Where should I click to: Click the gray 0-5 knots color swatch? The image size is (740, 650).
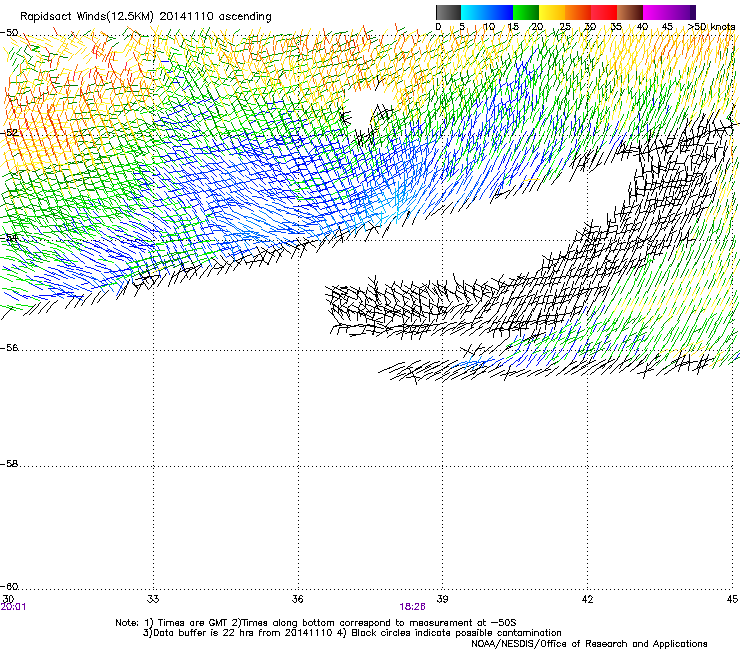pyautogui.click(x=448, y=12)
